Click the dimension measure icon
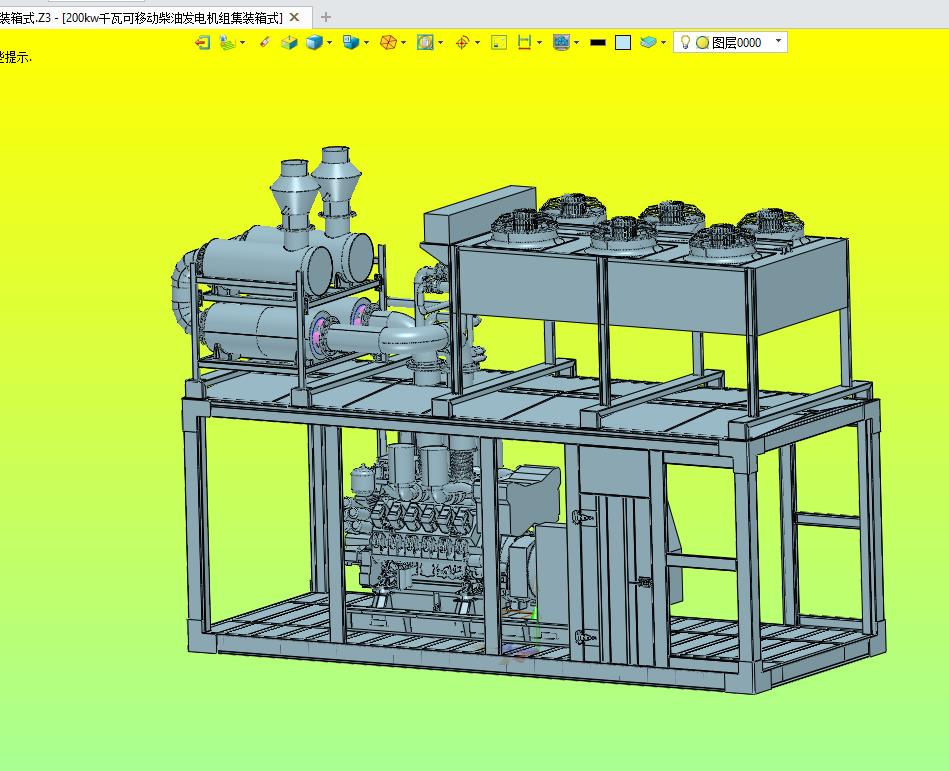Viewport: 949px width, 771px height. [x=524, y=42]
